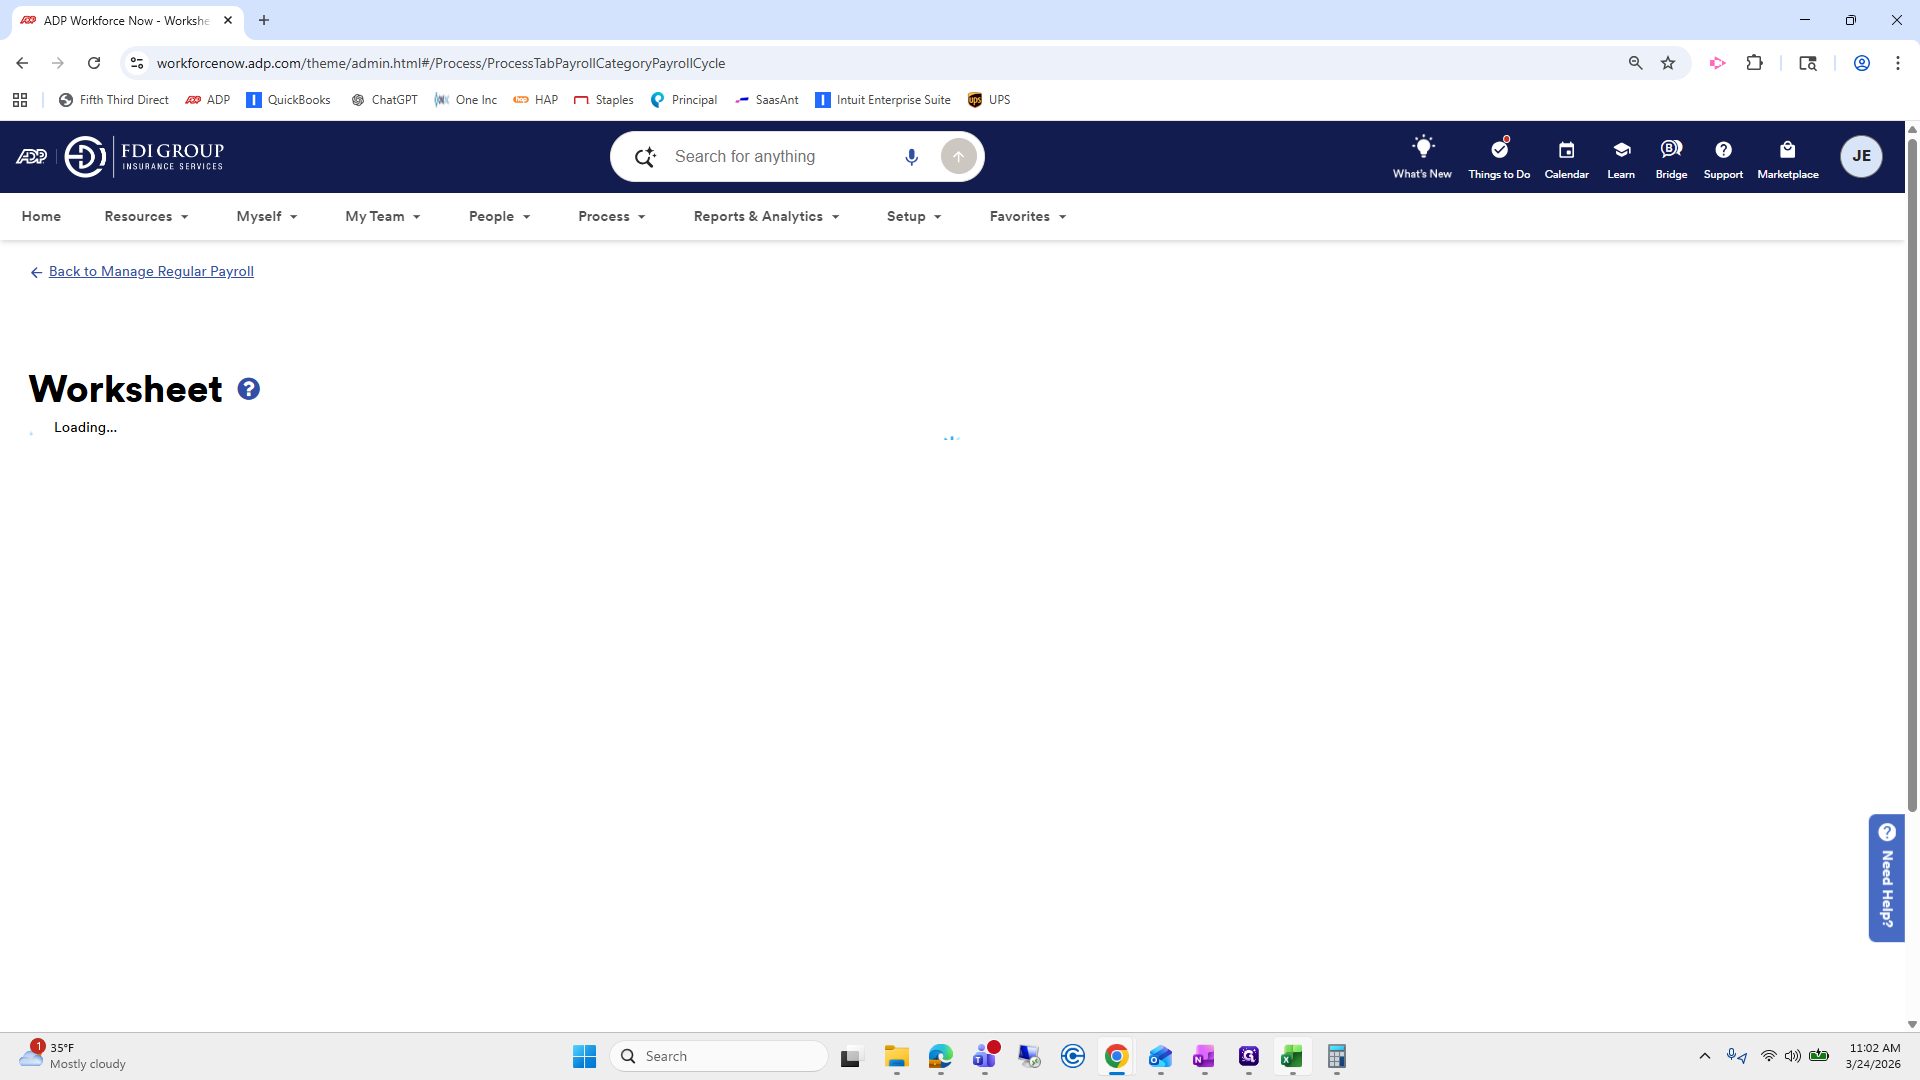Open Excel from the Windows taskbar
Viewport: 1920px width, 1080px height.
coord(1291,1056)
